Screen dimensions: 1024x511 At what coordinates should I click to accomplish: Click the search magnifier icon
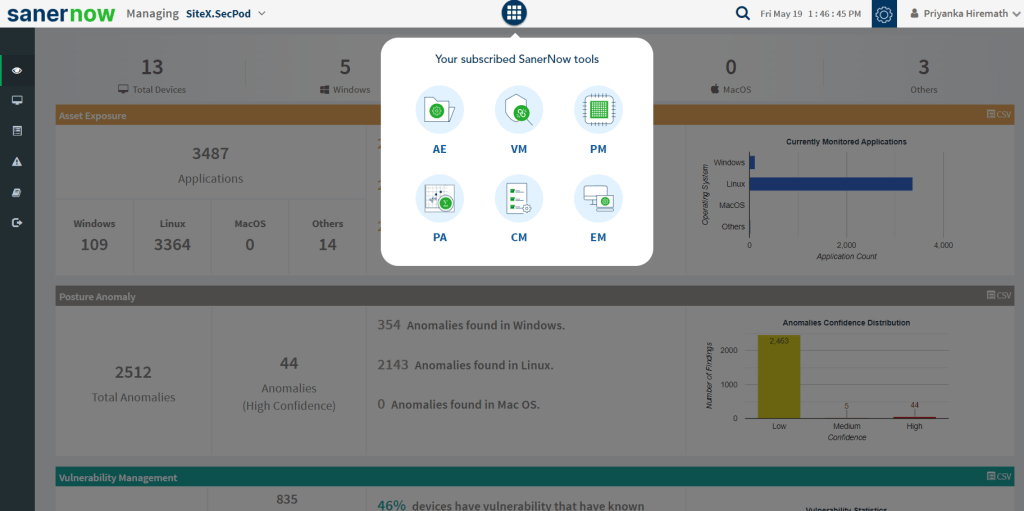(x=743, y=13)
